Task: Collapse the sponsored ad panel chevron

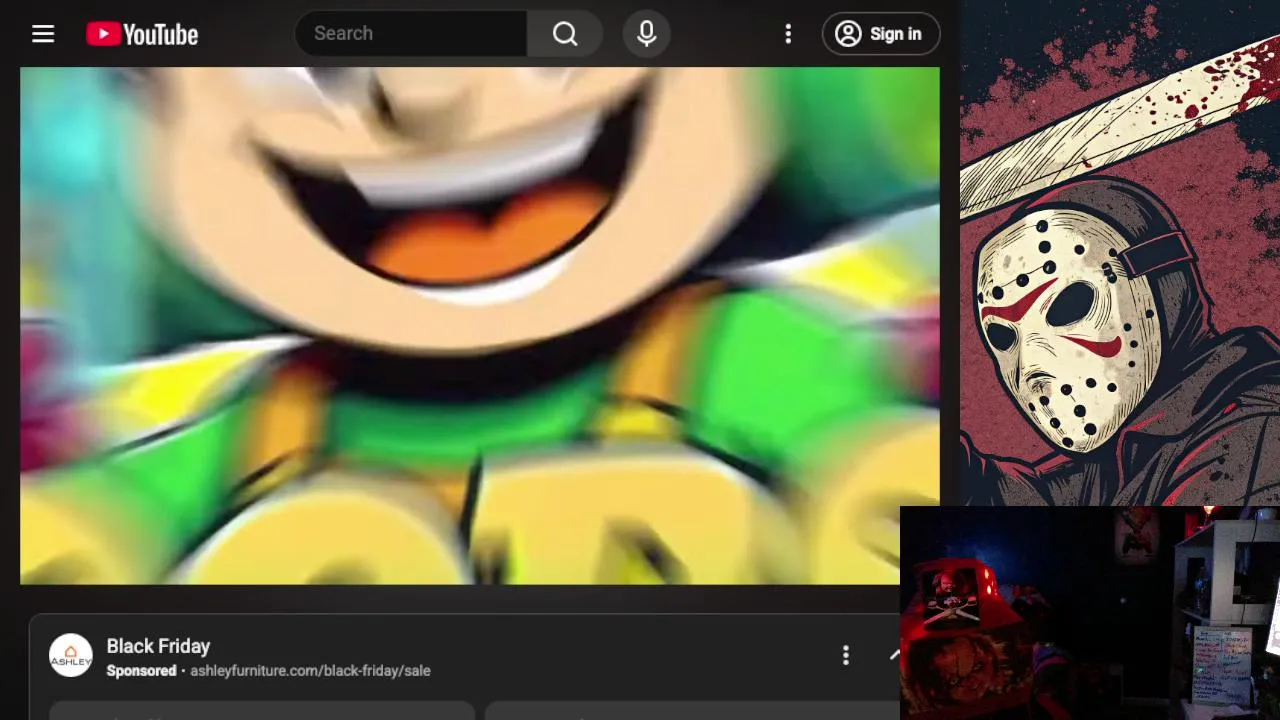Action: (x=893, y=655)
